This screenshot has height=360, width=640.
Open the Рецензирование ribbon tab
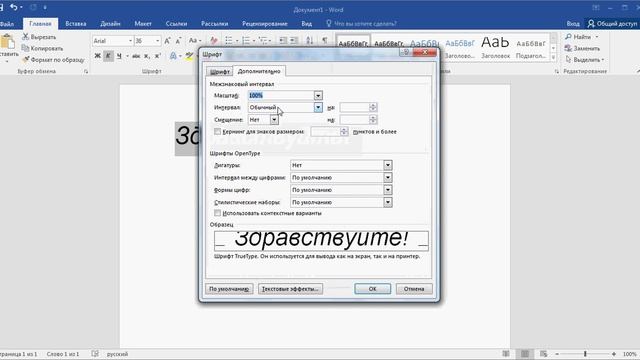point(265,24)
